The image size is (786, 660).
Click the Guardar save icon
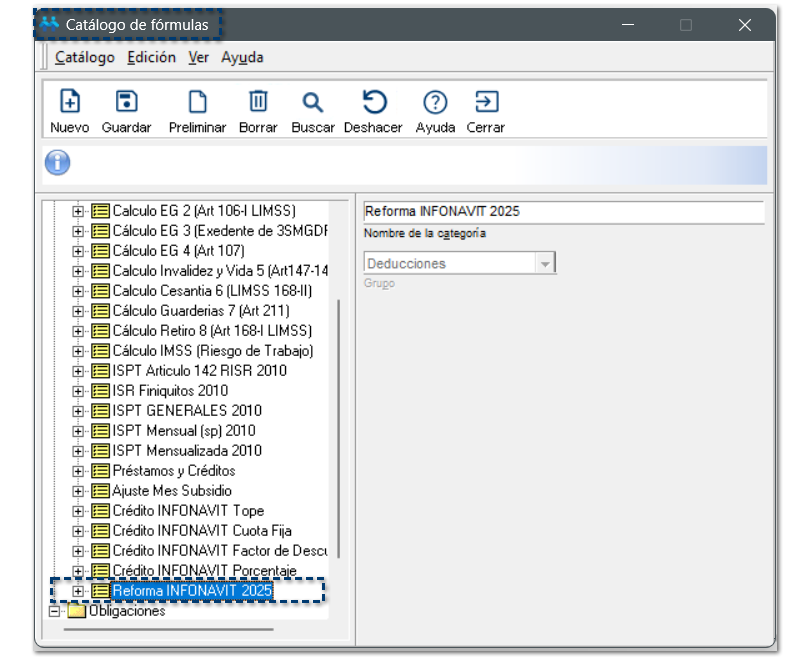pos(127,102)
